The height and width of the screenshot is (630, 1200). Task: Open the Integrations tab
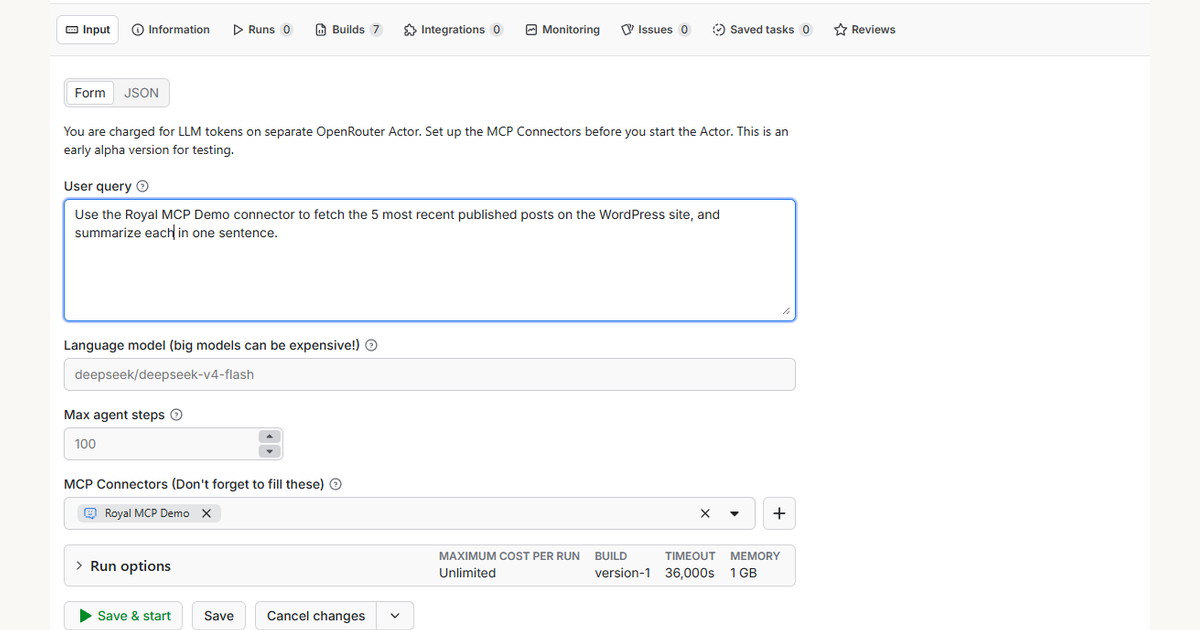(x=453, y=30)
